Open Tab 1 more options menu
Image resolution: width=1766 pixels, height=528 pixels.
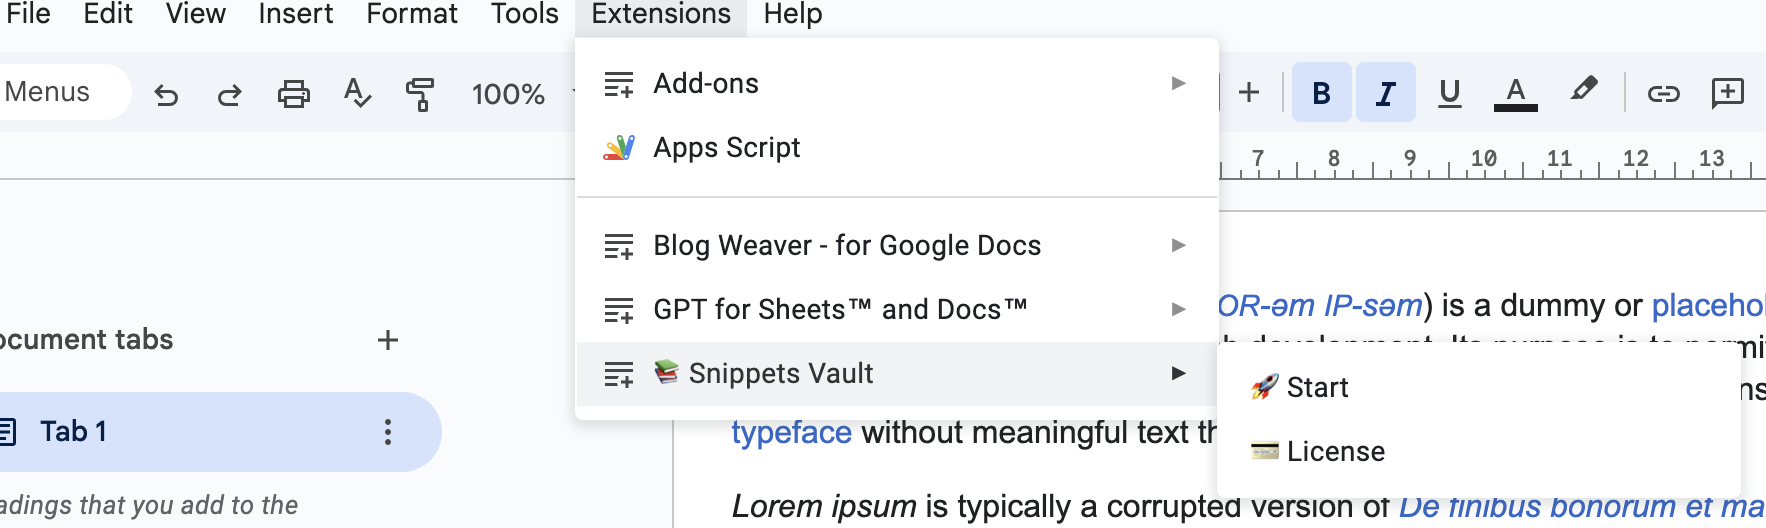click(388, 432)
